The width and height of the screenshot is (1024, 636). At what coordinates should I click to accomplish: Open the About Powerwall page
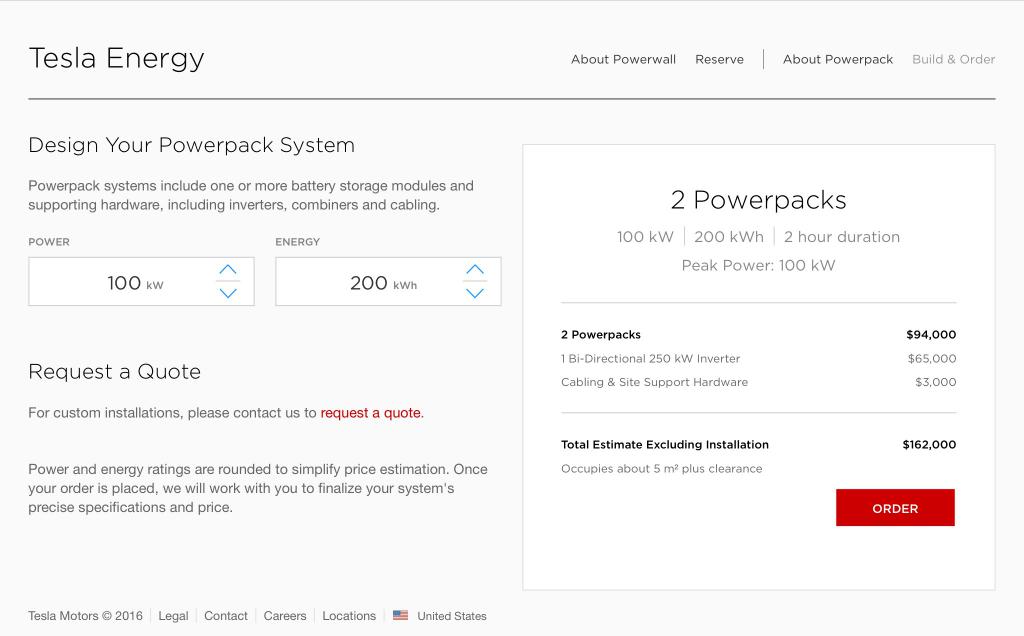(x=623, y=59)
